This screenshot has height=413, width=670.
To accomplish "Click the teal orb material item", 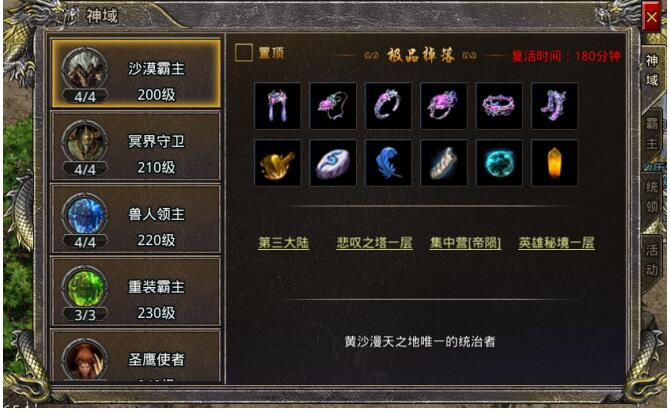I will (x=499, y=163).
